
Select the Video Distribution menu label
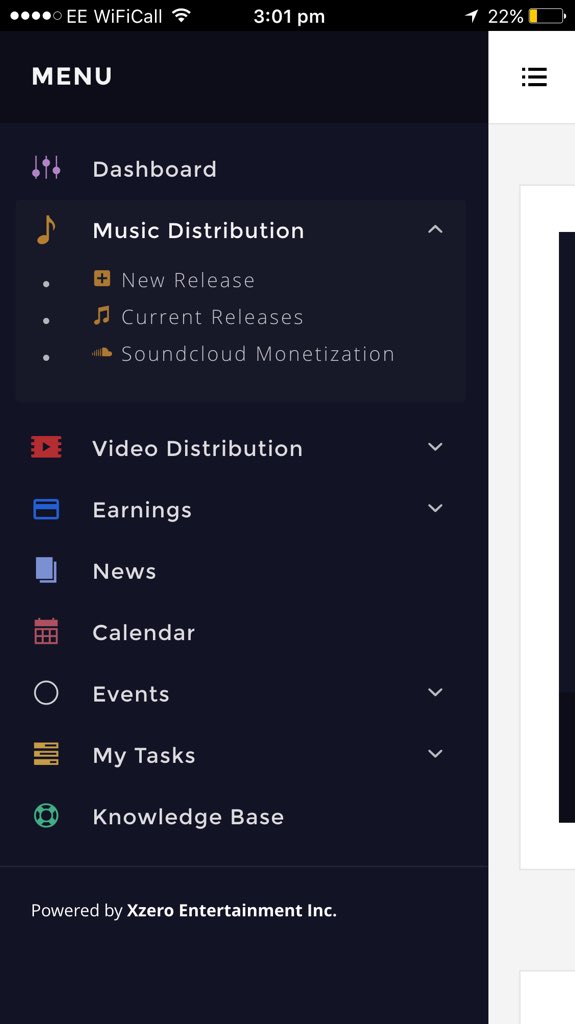click(197, 449)
